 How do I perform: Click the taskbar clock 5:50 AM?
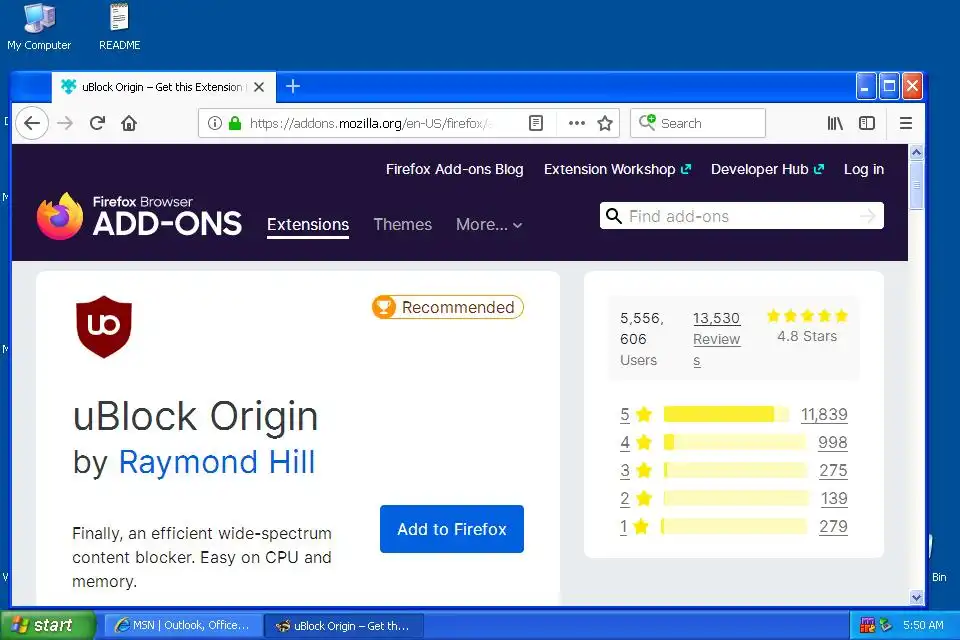click(x=923, y=625)
